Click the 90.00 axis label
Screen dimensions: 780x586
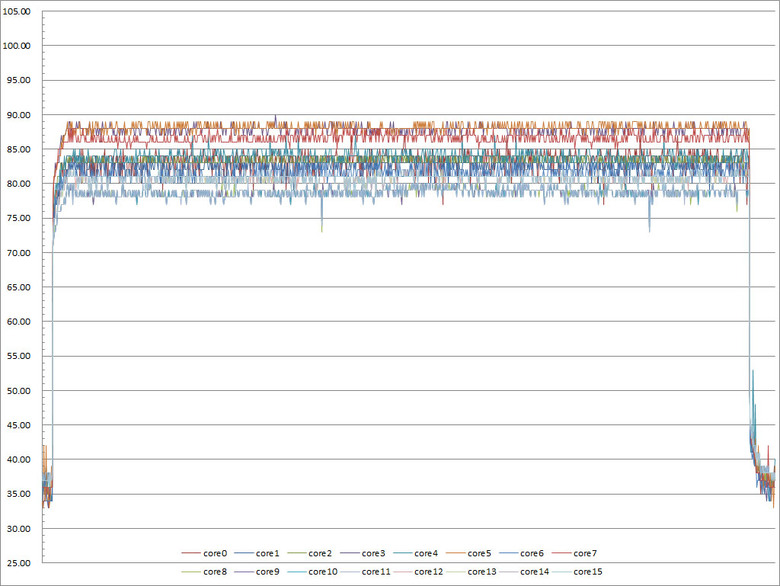point(18,115)
